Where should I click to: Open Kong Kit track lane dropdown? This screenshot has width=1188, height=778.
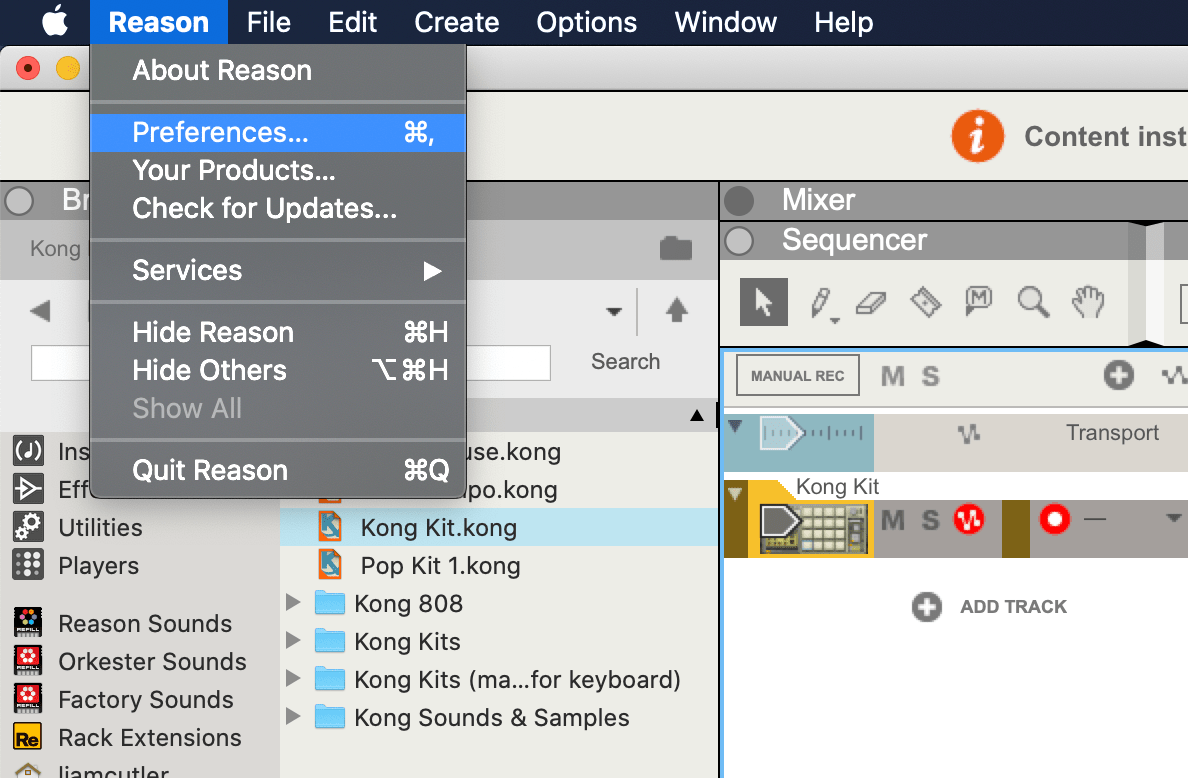(1173, 518)
